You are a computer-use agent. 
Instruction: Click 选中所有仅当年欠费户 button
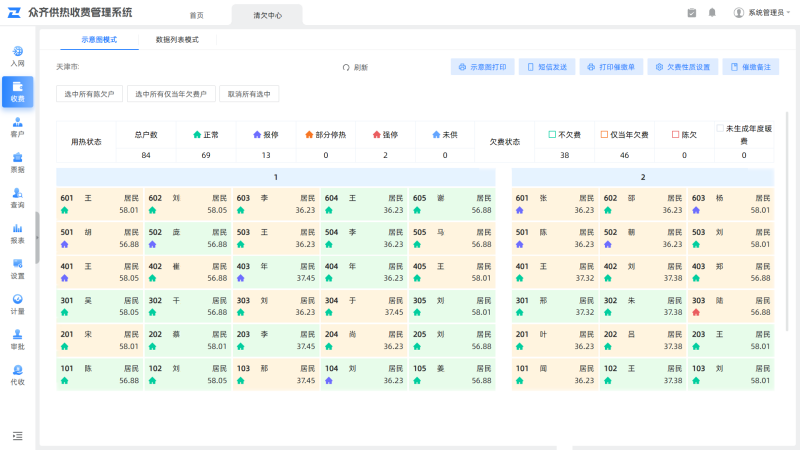tap(171, 94)
